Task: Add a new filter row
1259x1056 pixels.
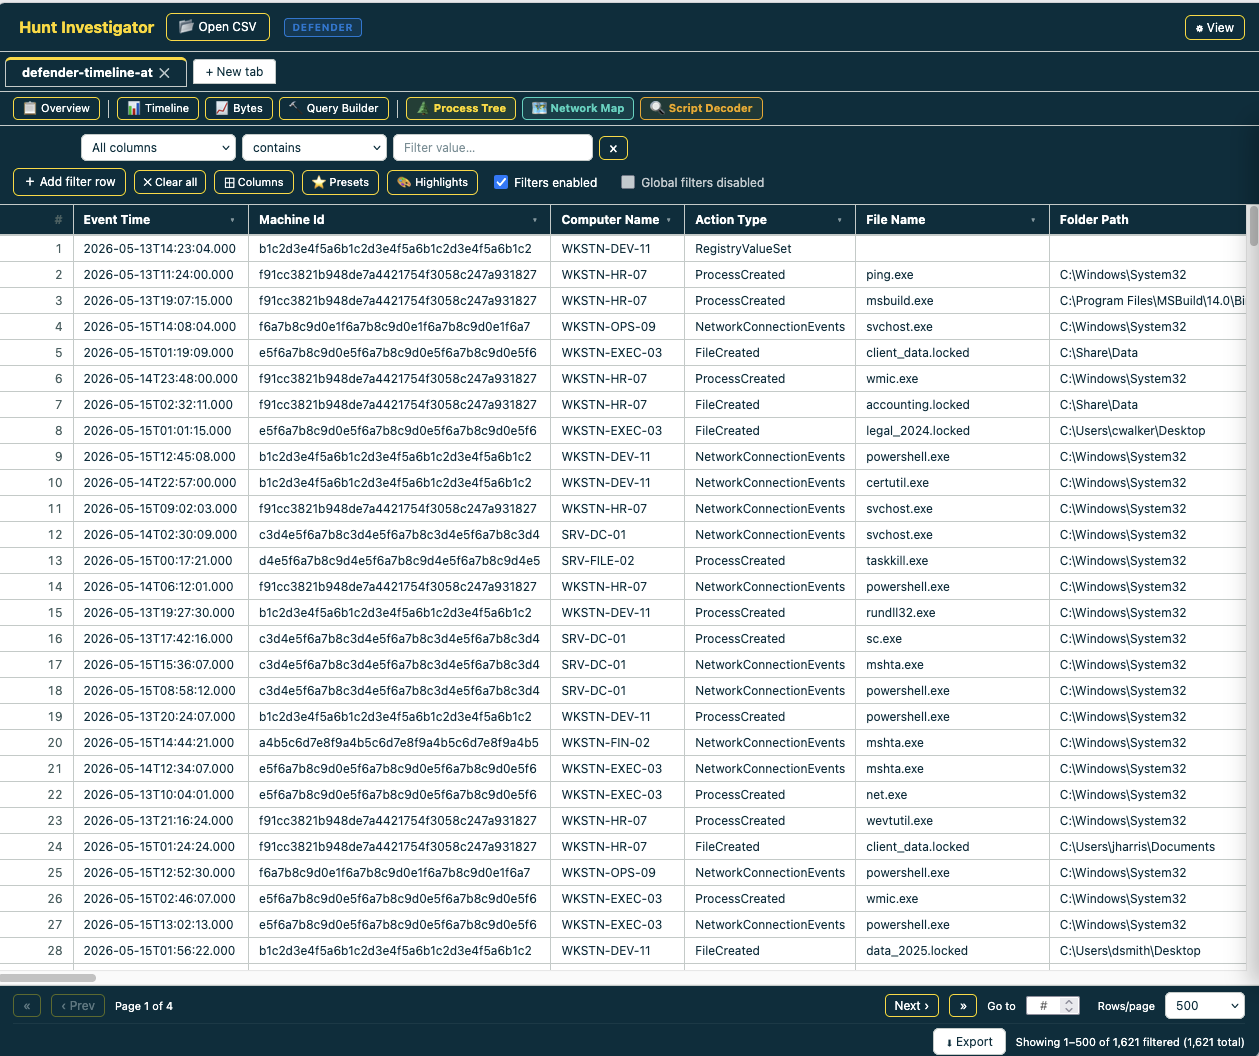Action: (x=70, y=182)
